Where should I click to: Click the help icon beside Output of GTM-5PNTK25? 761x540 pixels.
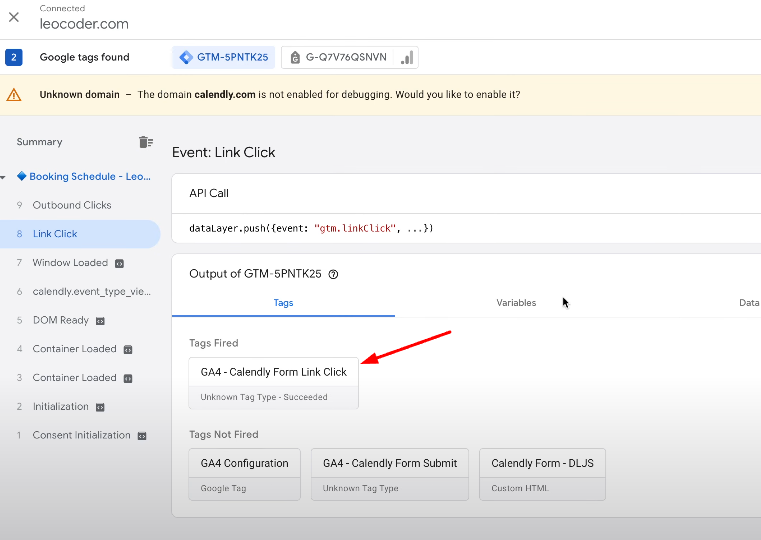click(333, 275)
